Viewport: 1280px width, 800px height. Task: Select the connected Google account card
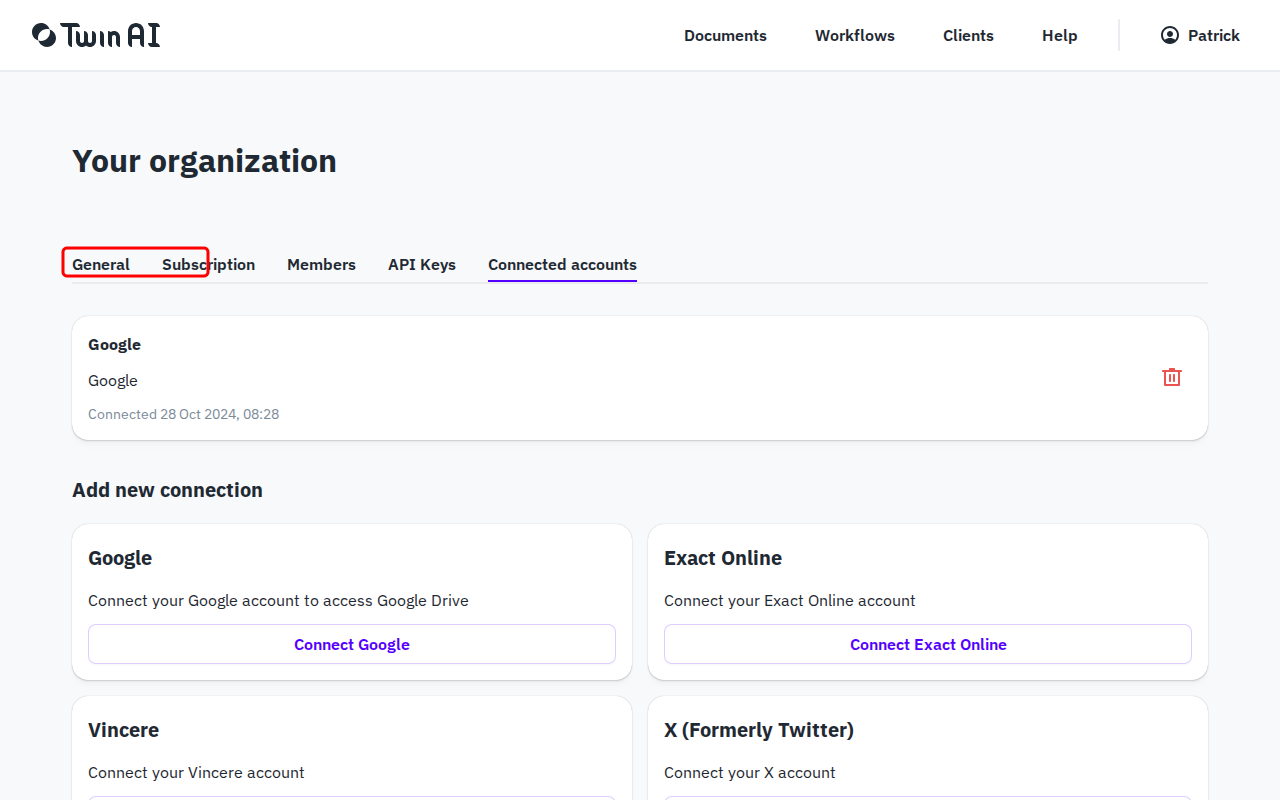[x=640, y=378]
